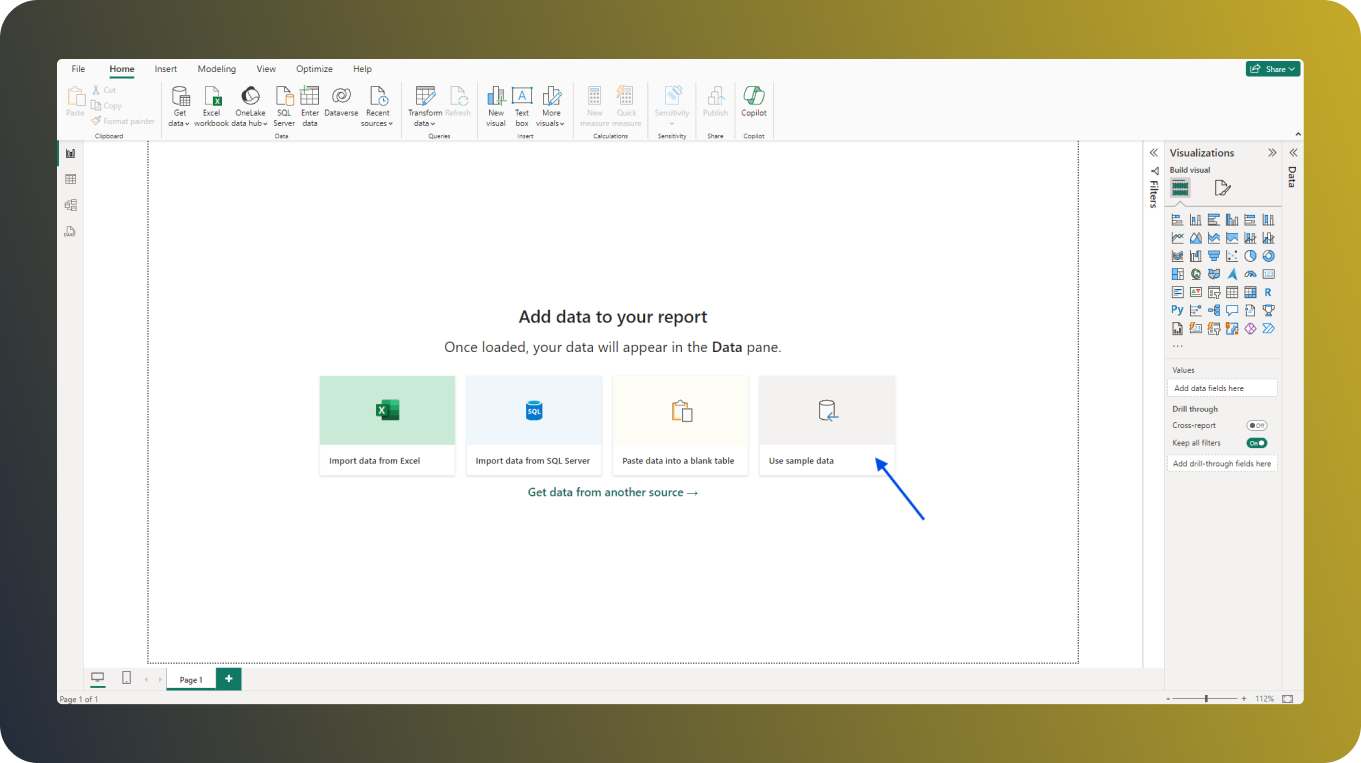Screen dimensions: 1361x763
Task: Collapse the Visualizations pane
Action: (1272, 152)
